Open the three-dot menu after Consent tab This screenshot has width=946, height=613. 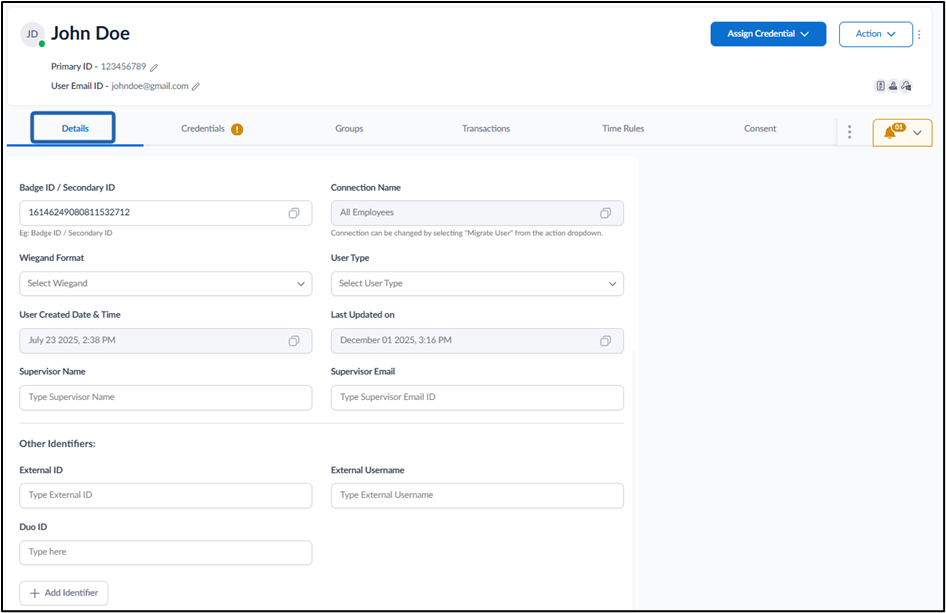[x=849, y=132]
